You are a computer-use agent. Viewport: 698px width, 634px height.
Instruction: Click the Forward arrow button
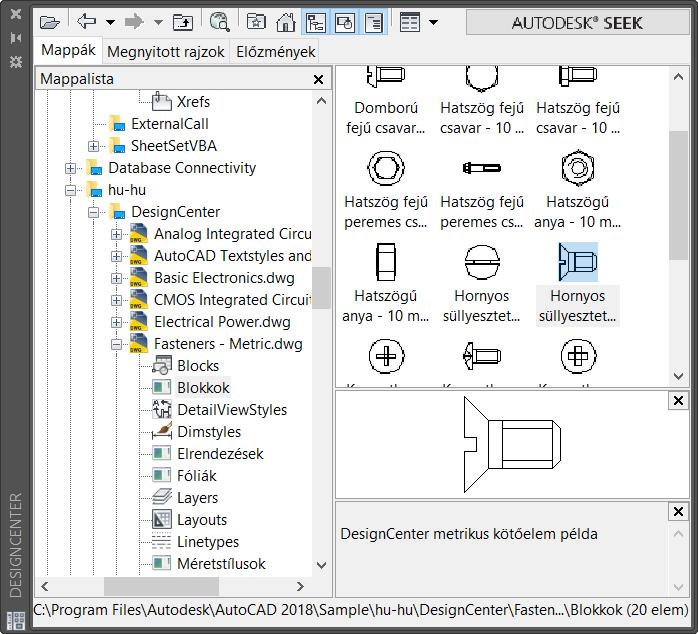coord(134,21)
